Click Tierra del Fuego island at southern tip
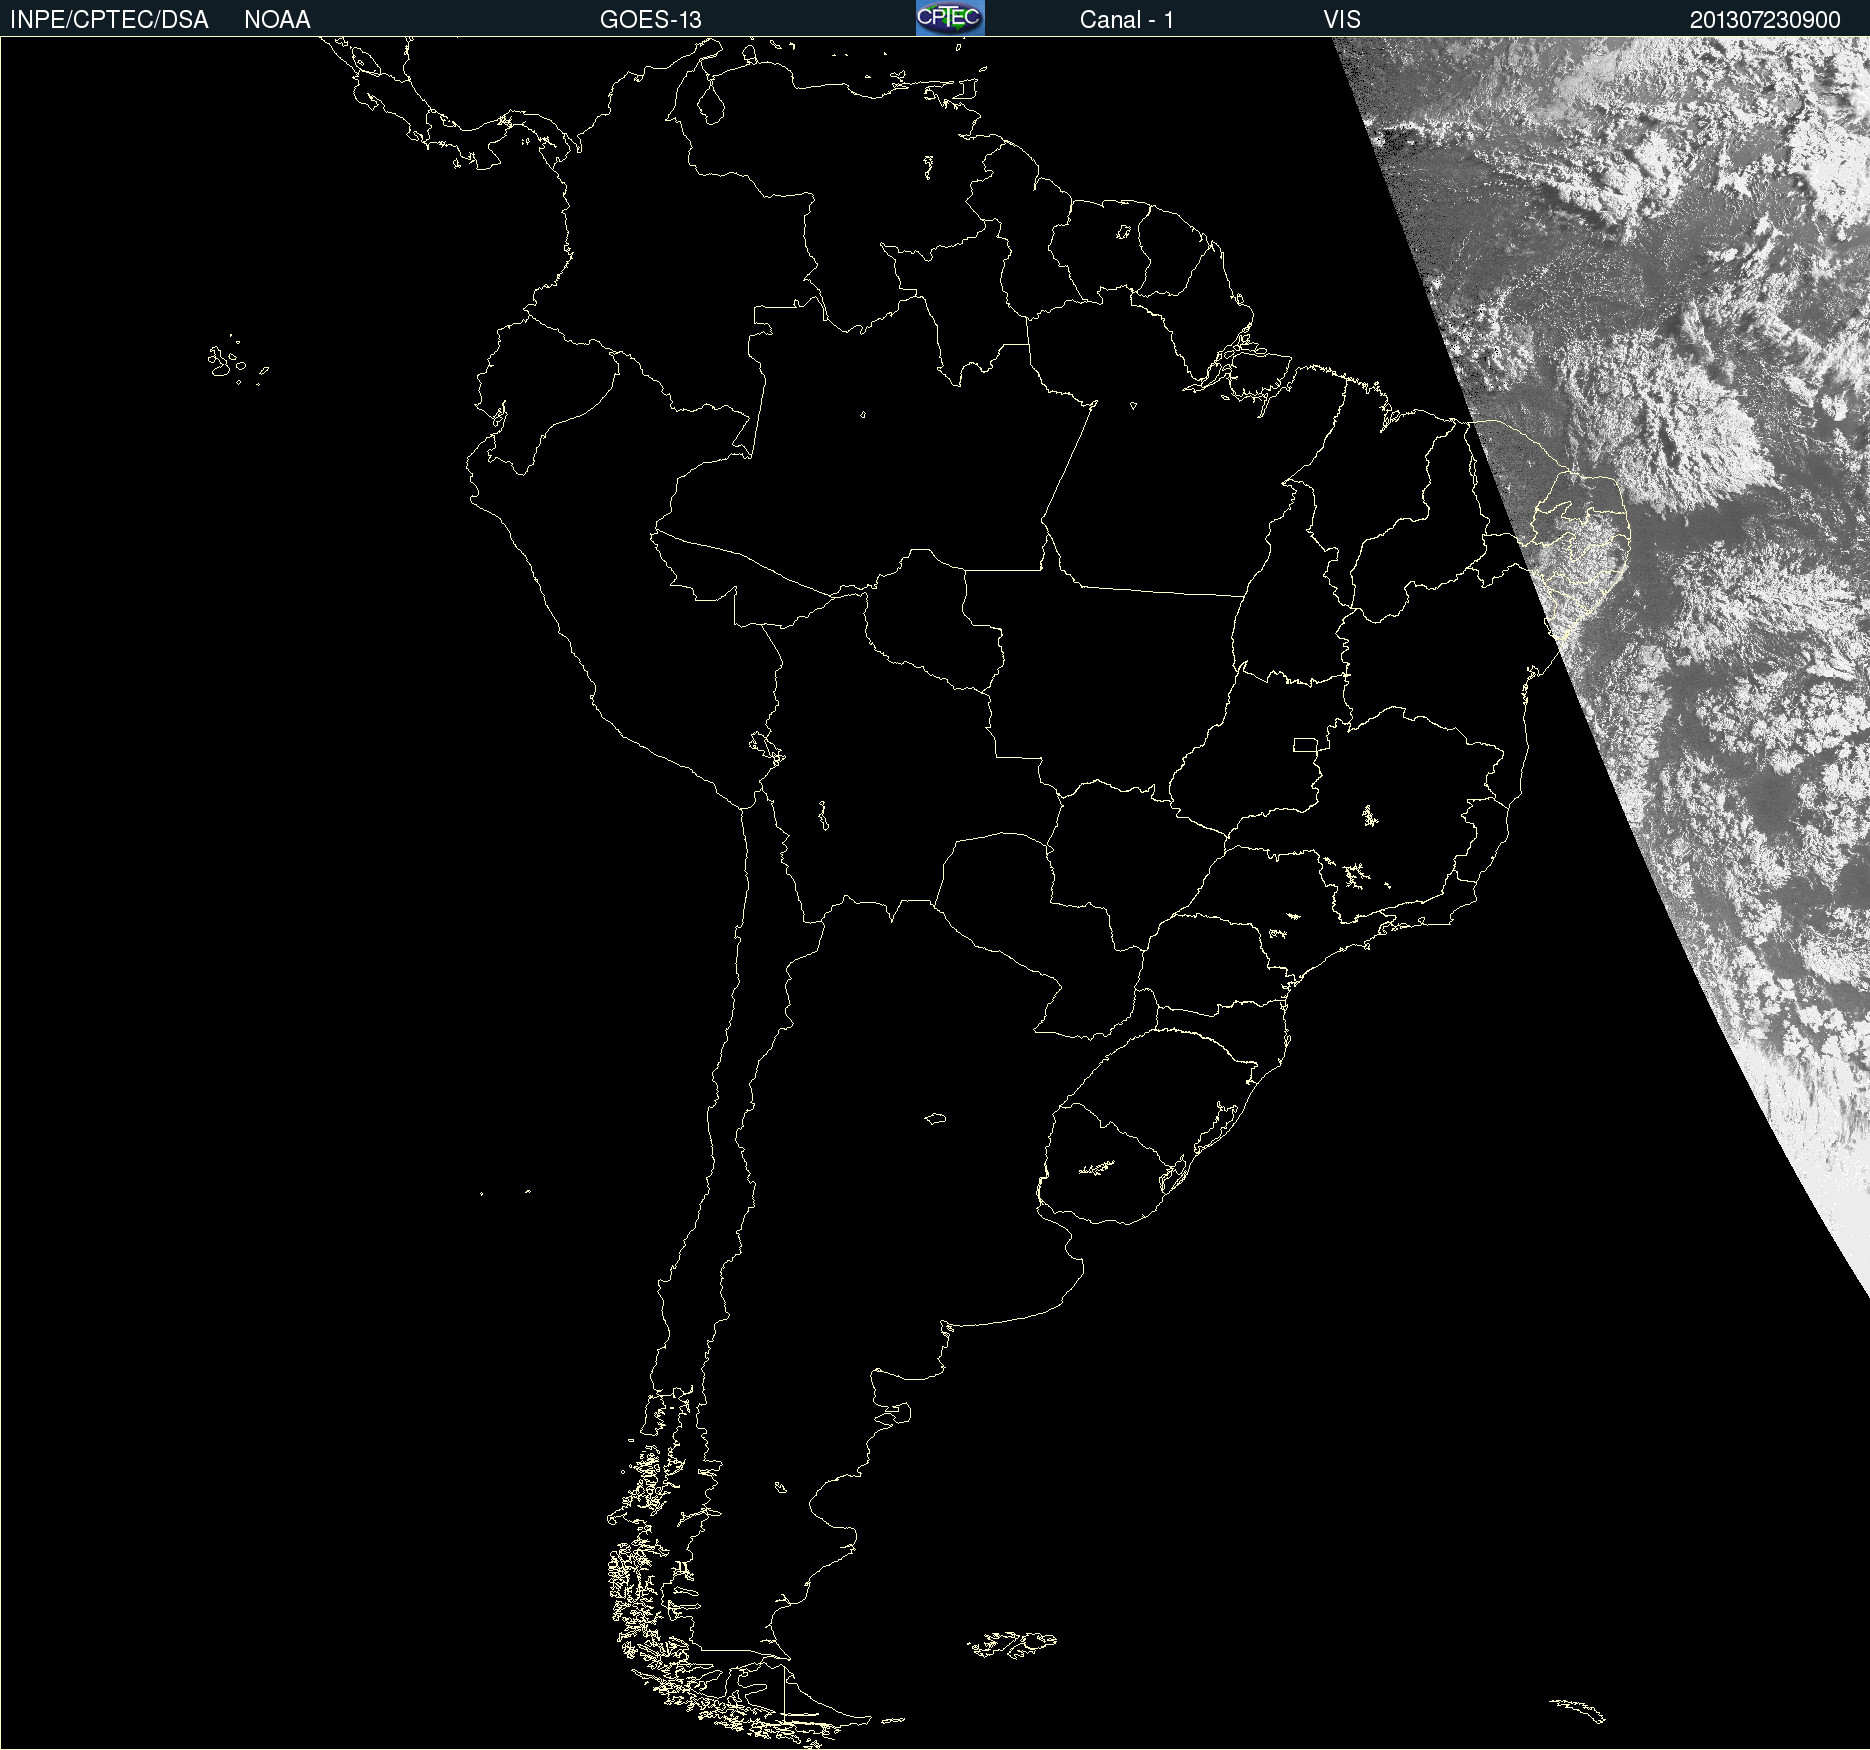This screenshot has width=1870, height=1750. (x=810, y=1700)
